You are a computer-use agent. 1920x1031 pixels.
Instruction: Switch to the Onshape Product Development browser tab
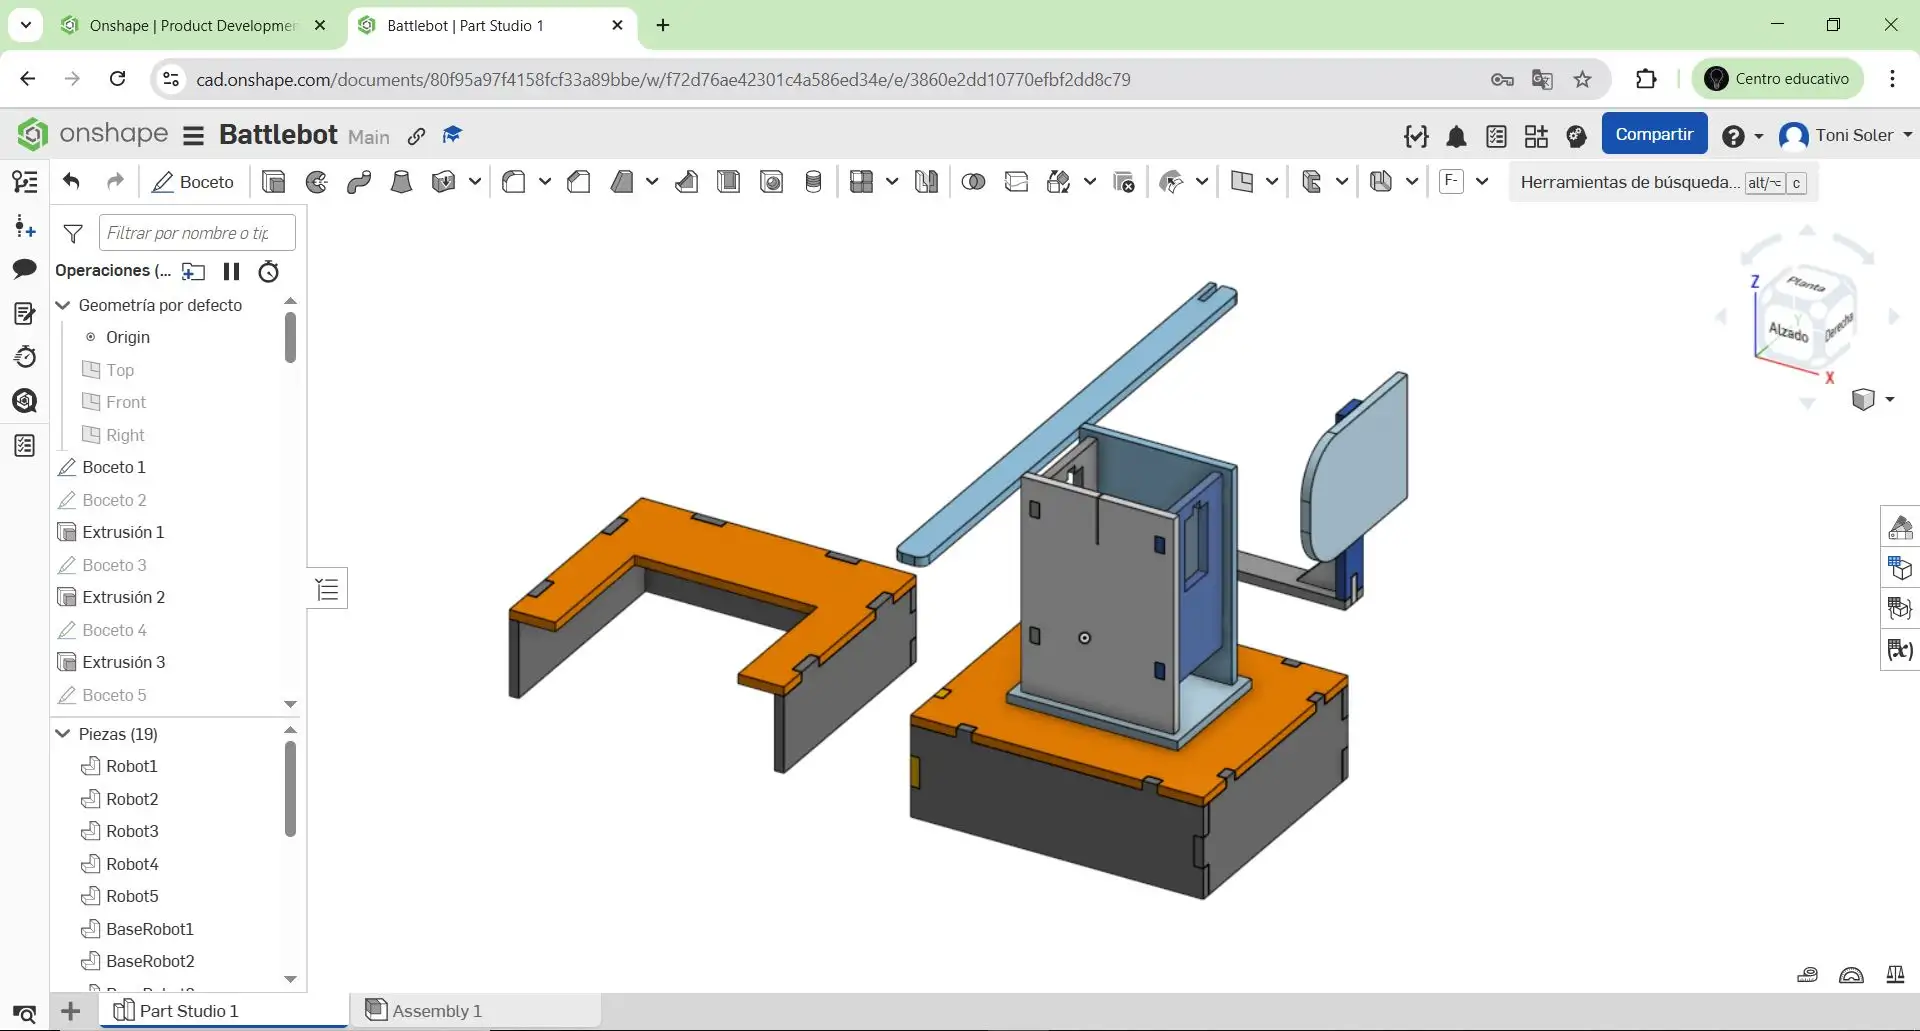(192, 26)
